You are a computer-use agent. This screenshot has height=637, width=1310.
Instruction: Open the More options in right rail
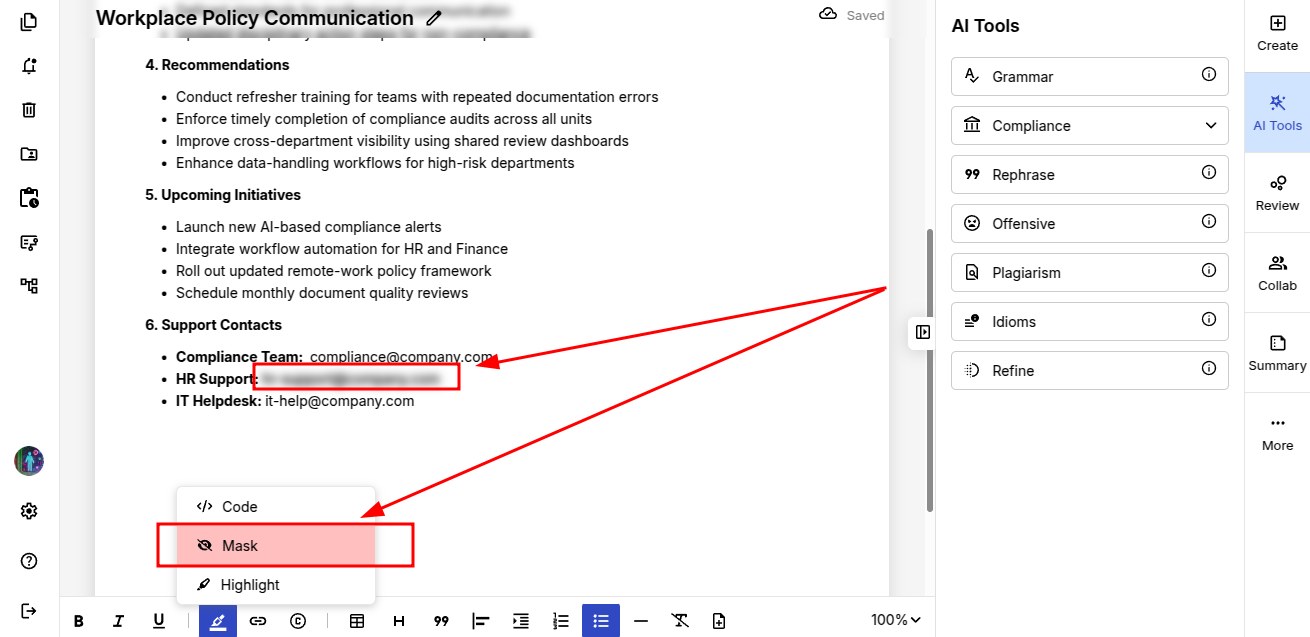[1277, 433]
